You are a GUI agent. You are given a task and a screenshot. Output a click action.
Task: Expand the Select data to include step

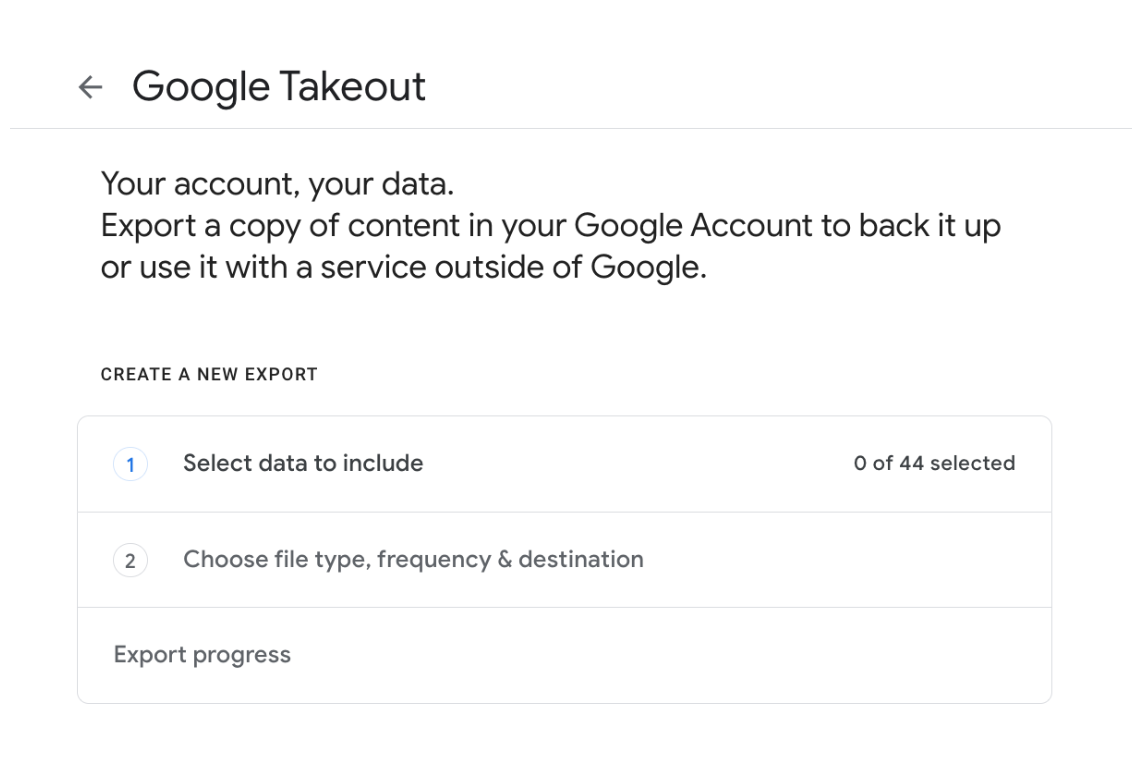coord(303,464)
